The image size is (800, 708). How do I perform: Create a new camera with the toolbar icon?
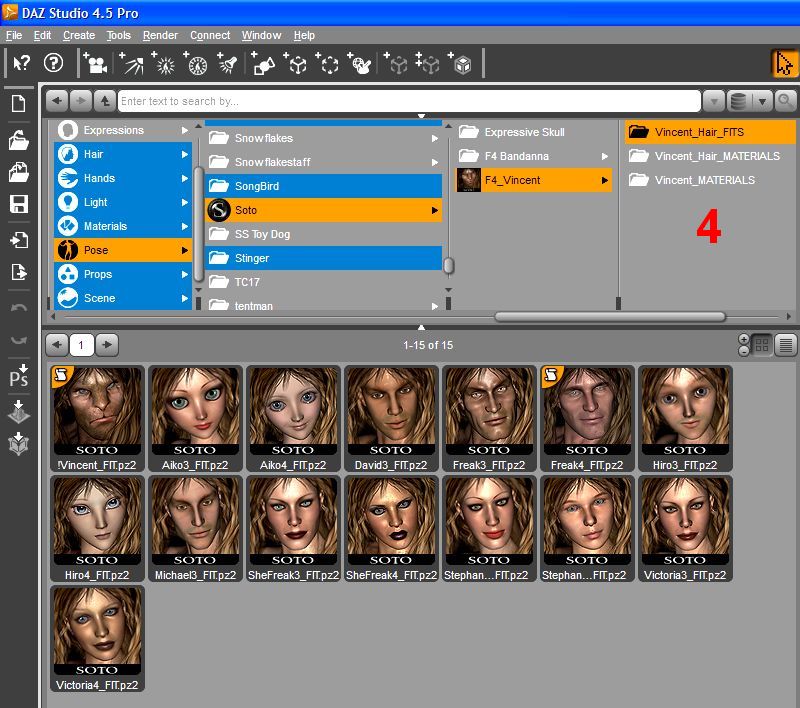95,63
